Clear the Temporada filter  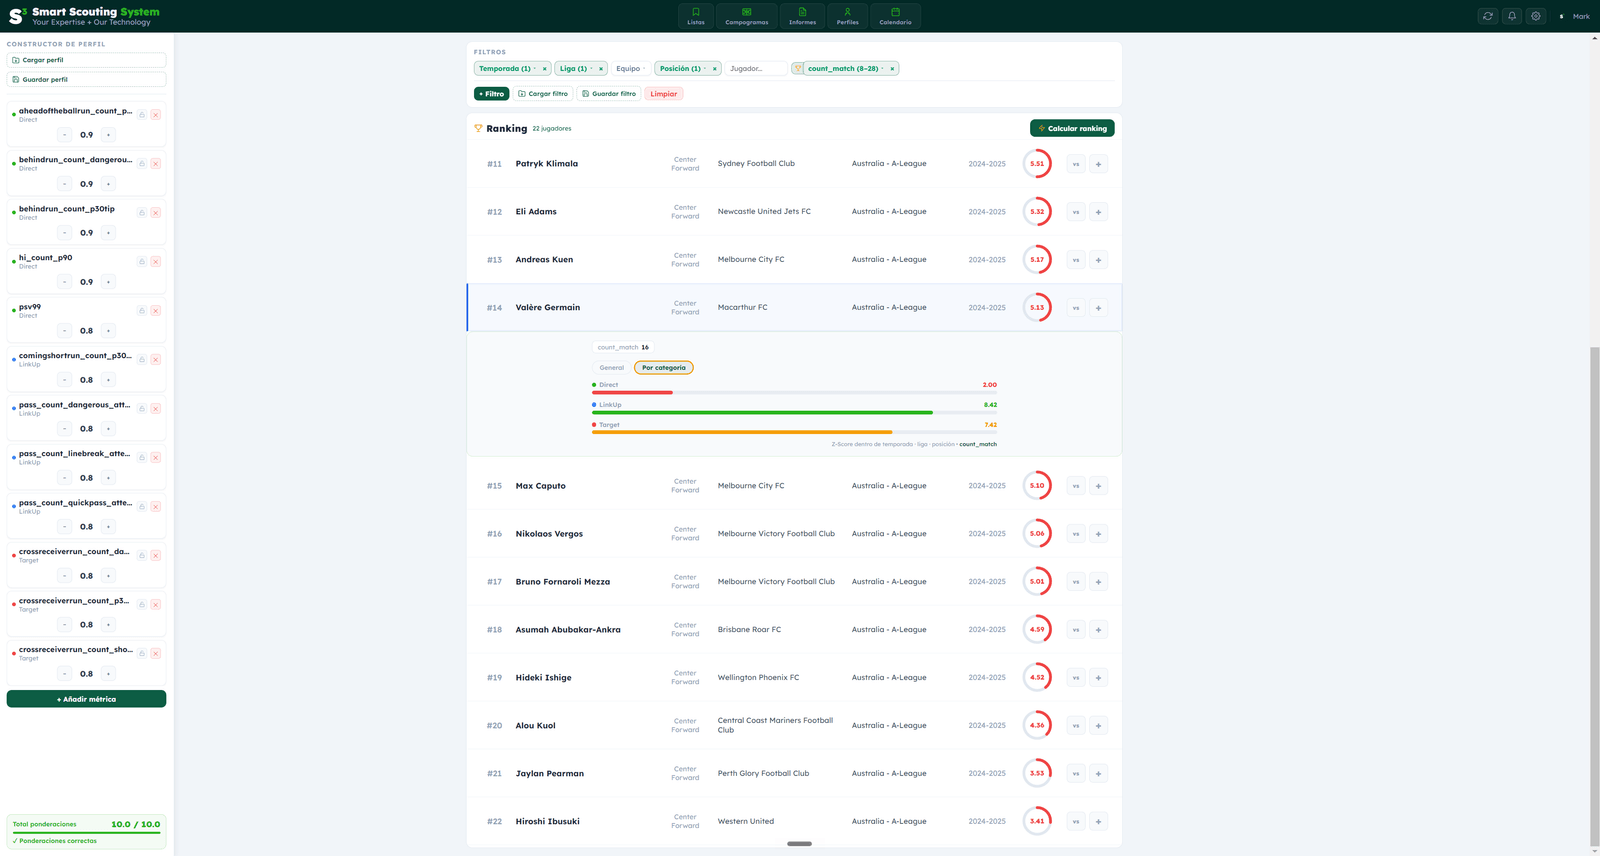pyautogui.click(x=545, y=69)
